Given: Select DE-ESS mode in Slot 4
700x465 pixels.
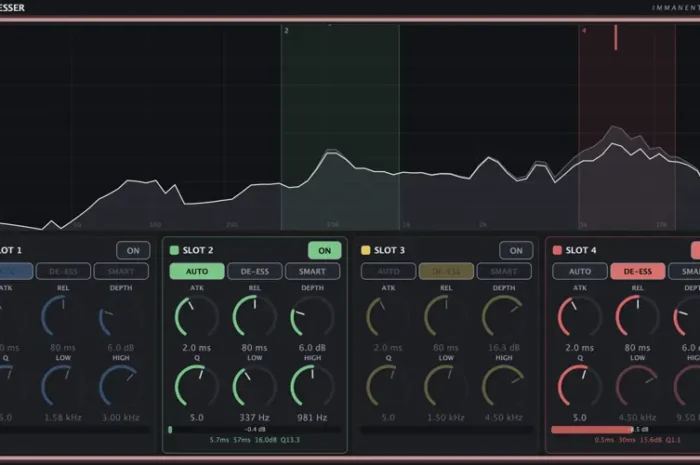Looking at the screenshot, I should [638, 271].
